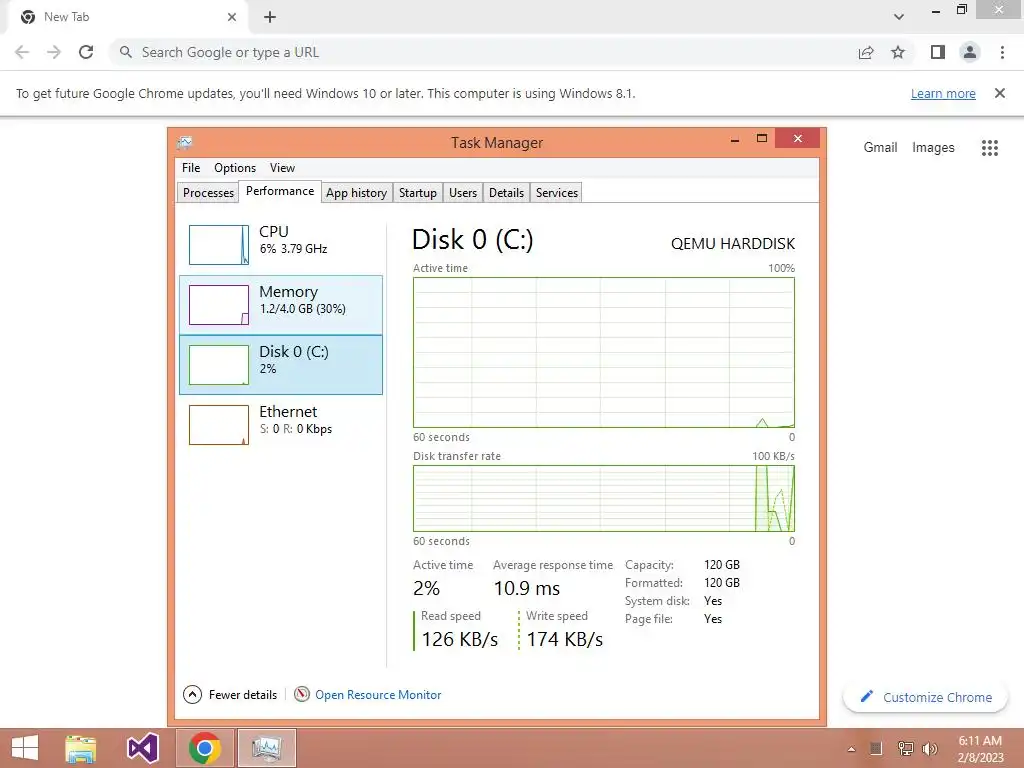The height and width of the screenshot is (768, 1024).
Task: Open Gmail link
Action: click(x=880, y=148)
